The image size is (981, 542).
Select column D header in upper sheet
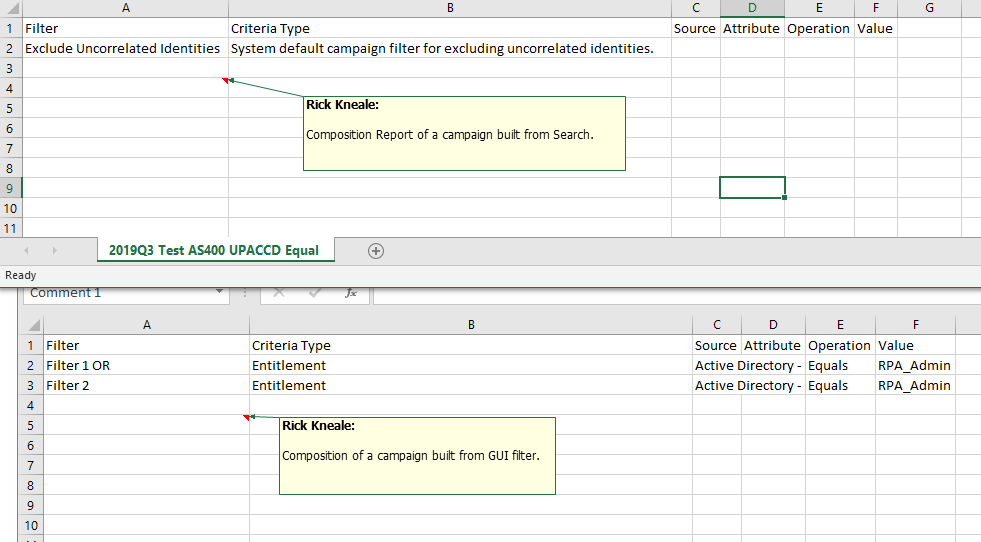tap(752, 8)
